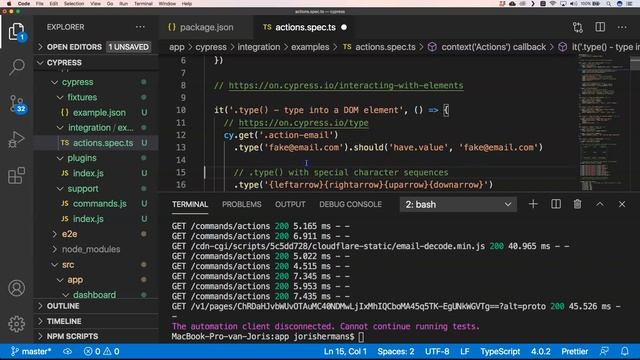Image resolution: width=640 pixels, height=360 pixels.
Task: Click breadcrumb 'integration' path segment
Action: tap(259, 47)
